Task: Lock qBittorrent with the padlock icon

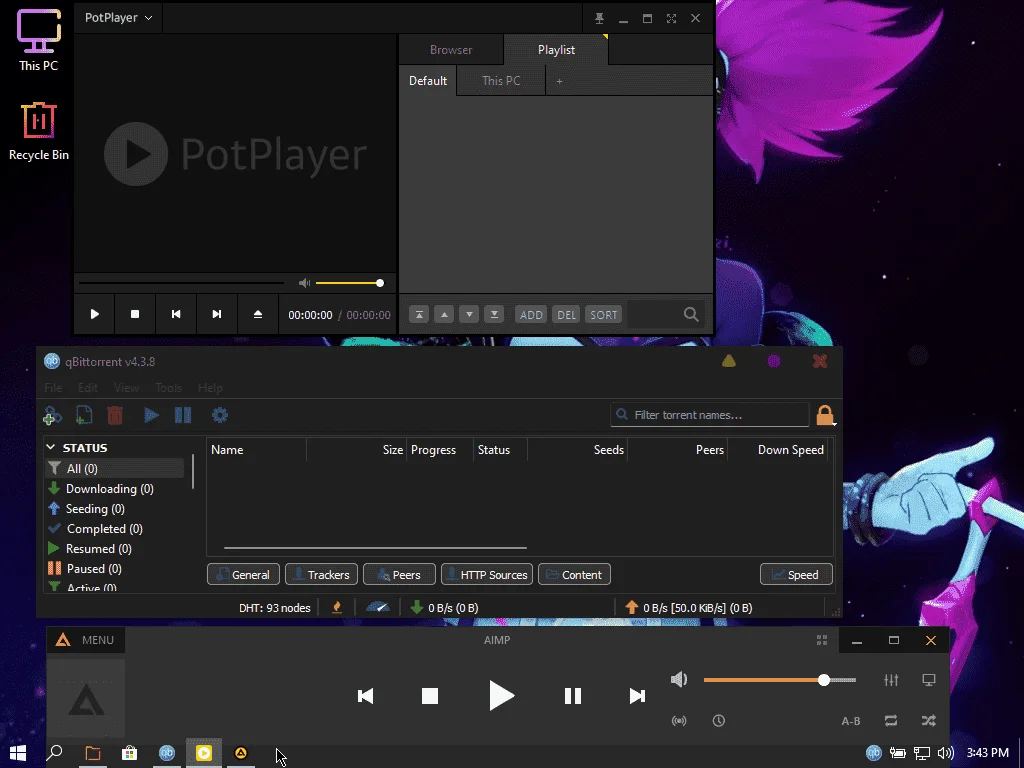Action: [825, 415]
